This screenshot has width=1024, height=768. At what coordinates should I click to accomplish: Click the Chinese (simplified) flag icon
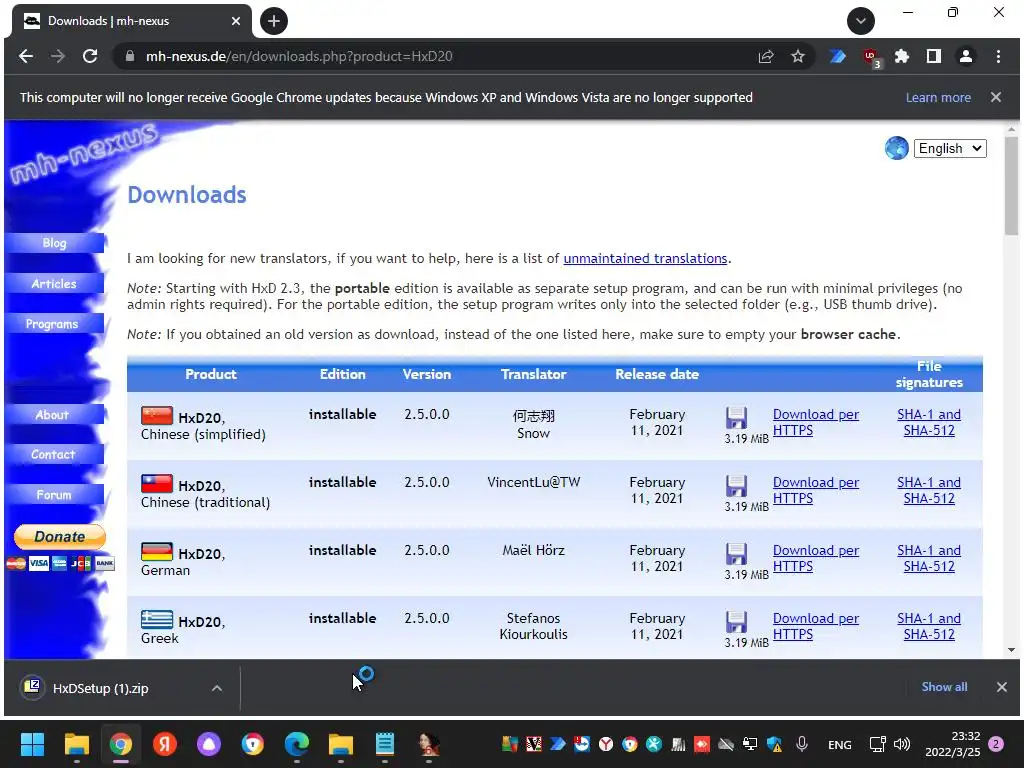click(157, 415)
